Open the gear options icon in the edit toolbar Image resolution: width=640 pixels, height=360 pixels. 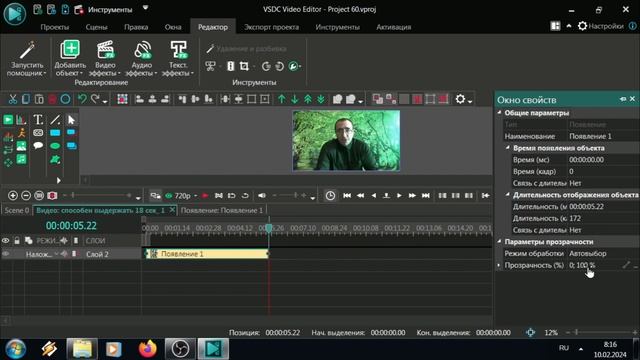(x=460, y=99)
